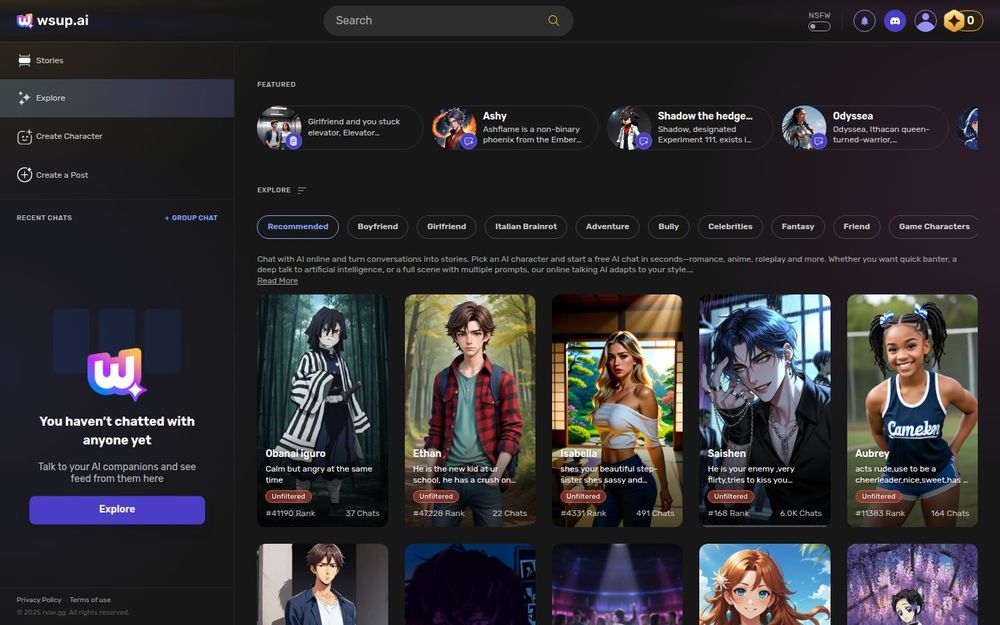Open the Privacy Policy link

pyautogui.click(x=39, y=600)
